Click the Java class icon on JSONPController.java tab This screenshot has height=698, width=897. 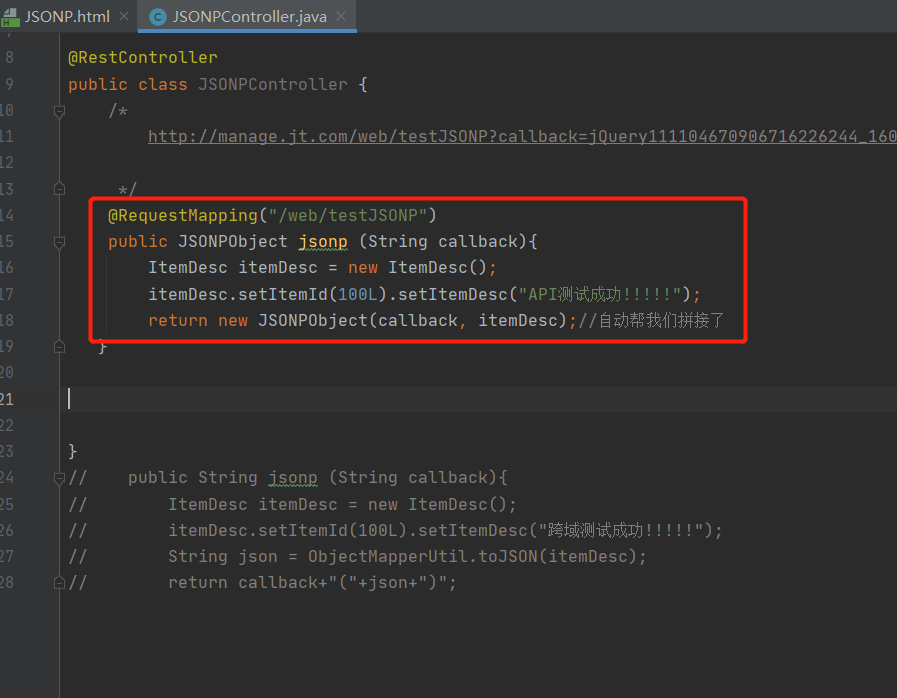[158, 17]
